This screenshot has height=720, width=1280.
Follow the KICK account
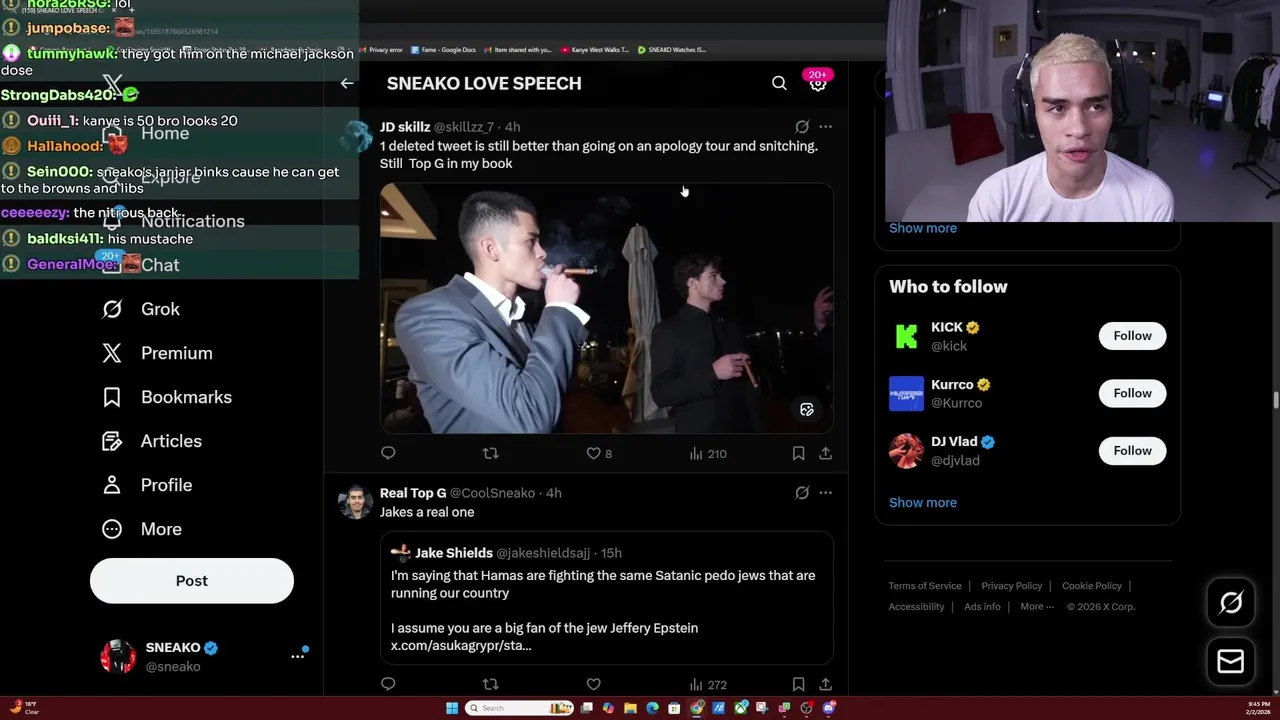pos(1132,336)
